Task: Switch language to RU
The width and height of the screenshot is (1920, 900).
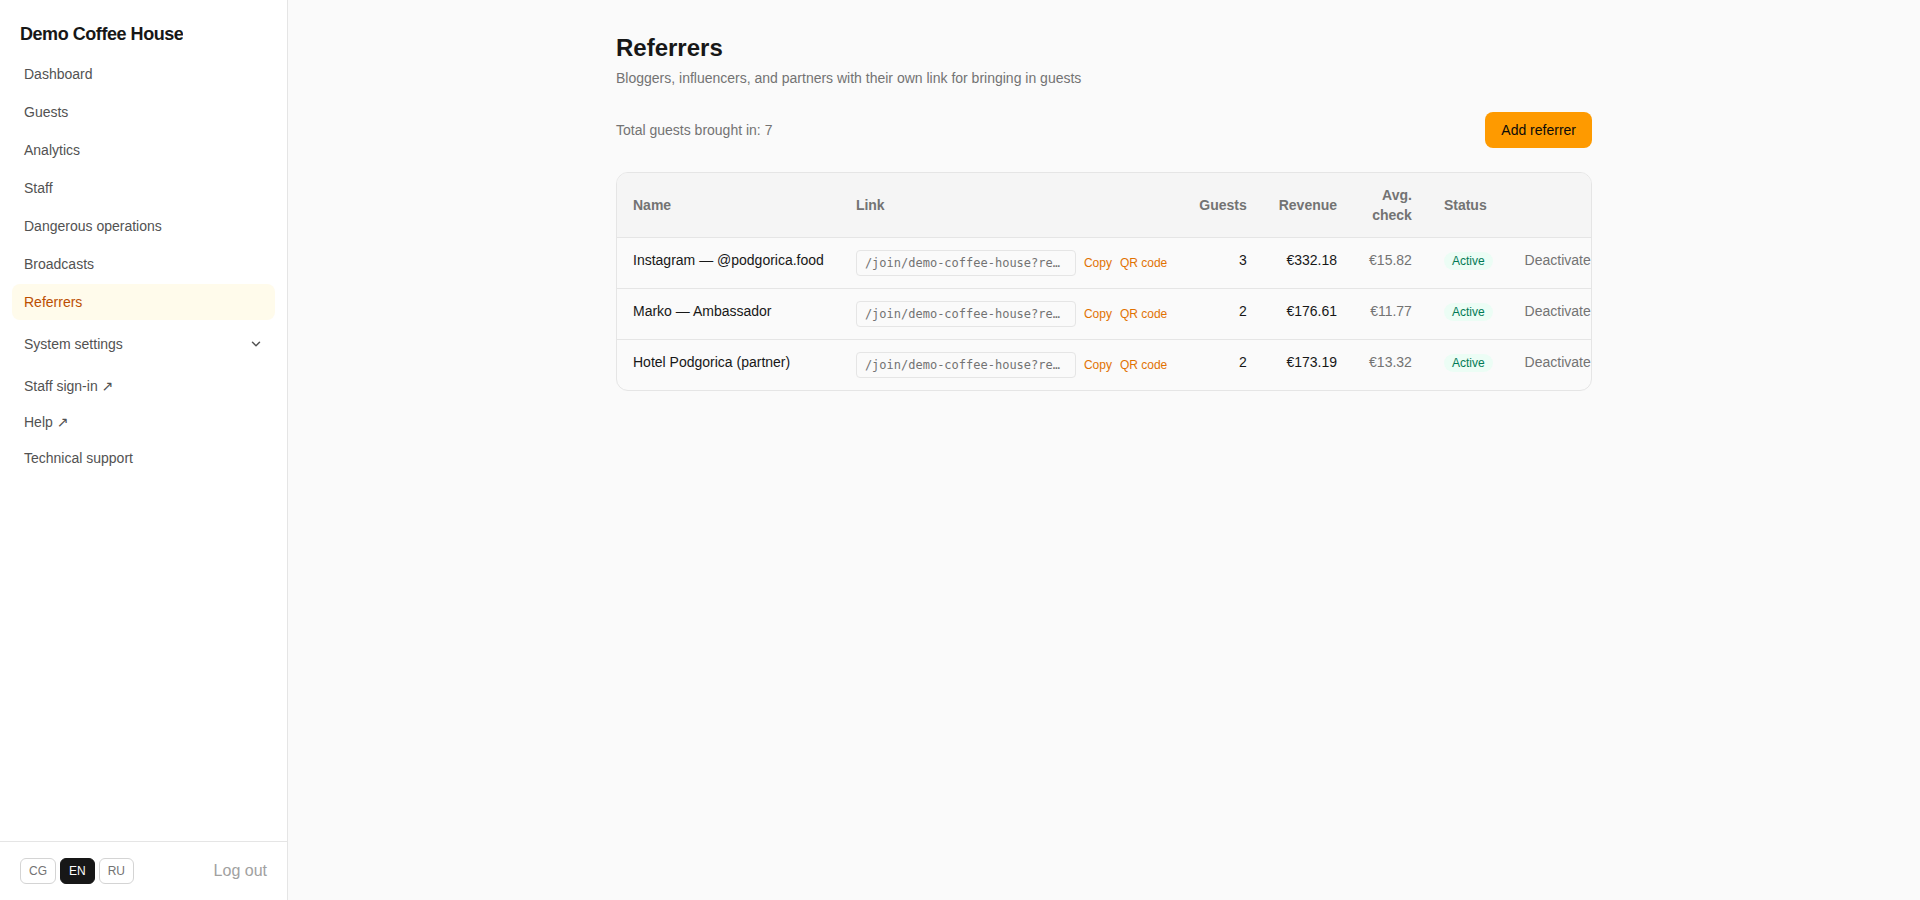Action: (116, 871)
